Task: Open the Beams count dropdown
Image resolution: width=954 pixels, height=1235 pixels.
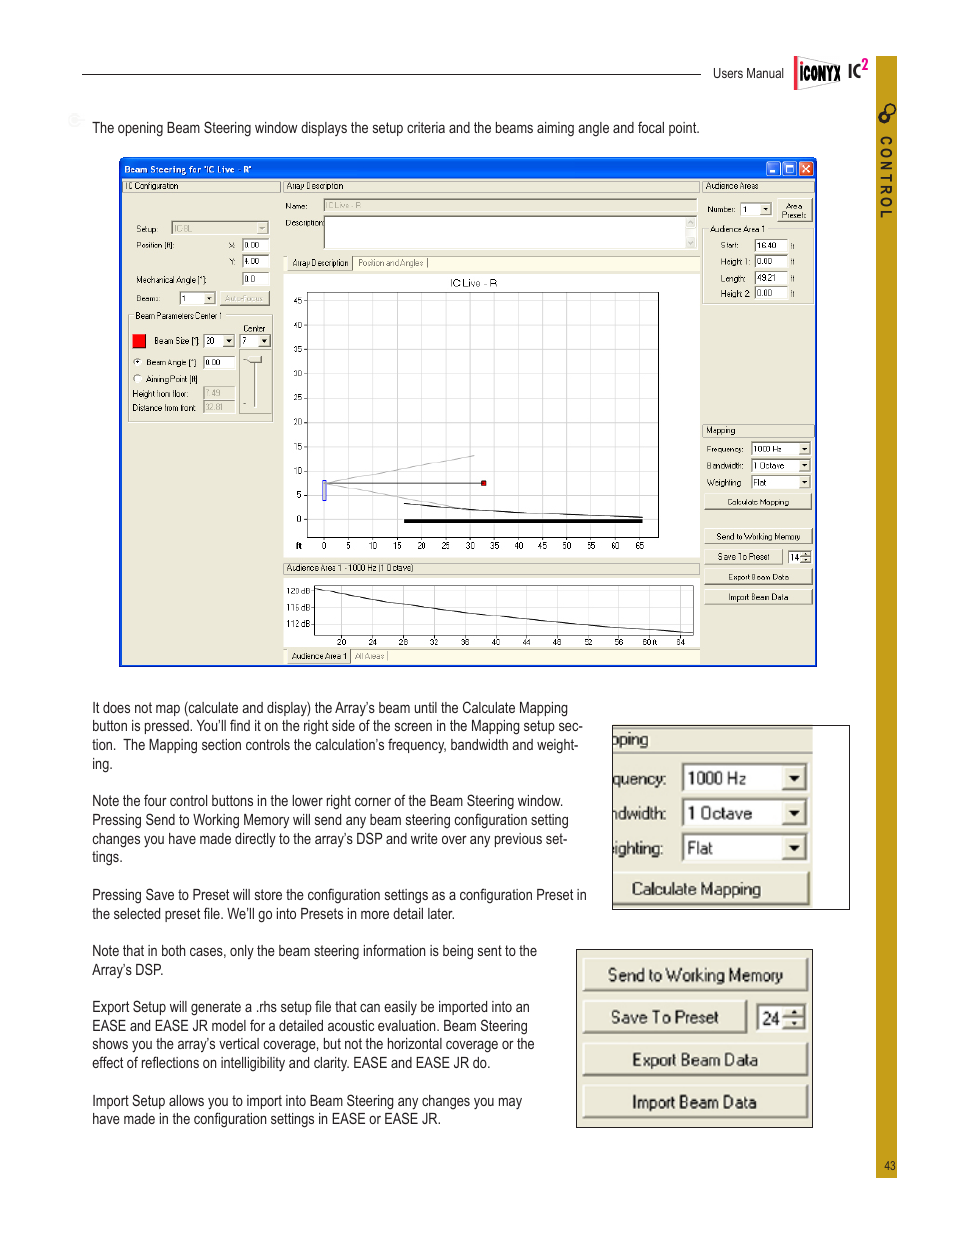Action: pyautogui.click(x=209, y=298)
